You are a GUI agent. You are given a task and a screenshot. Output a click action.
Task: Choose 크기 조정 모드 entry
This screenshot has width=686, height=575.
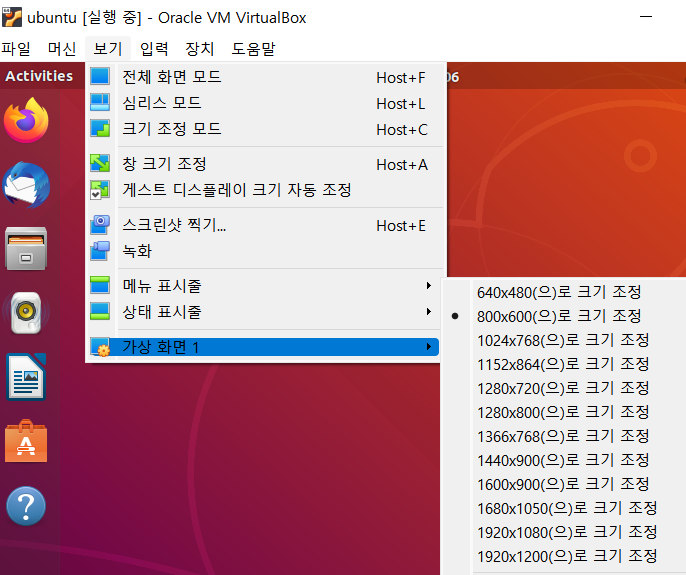point(266,129)
